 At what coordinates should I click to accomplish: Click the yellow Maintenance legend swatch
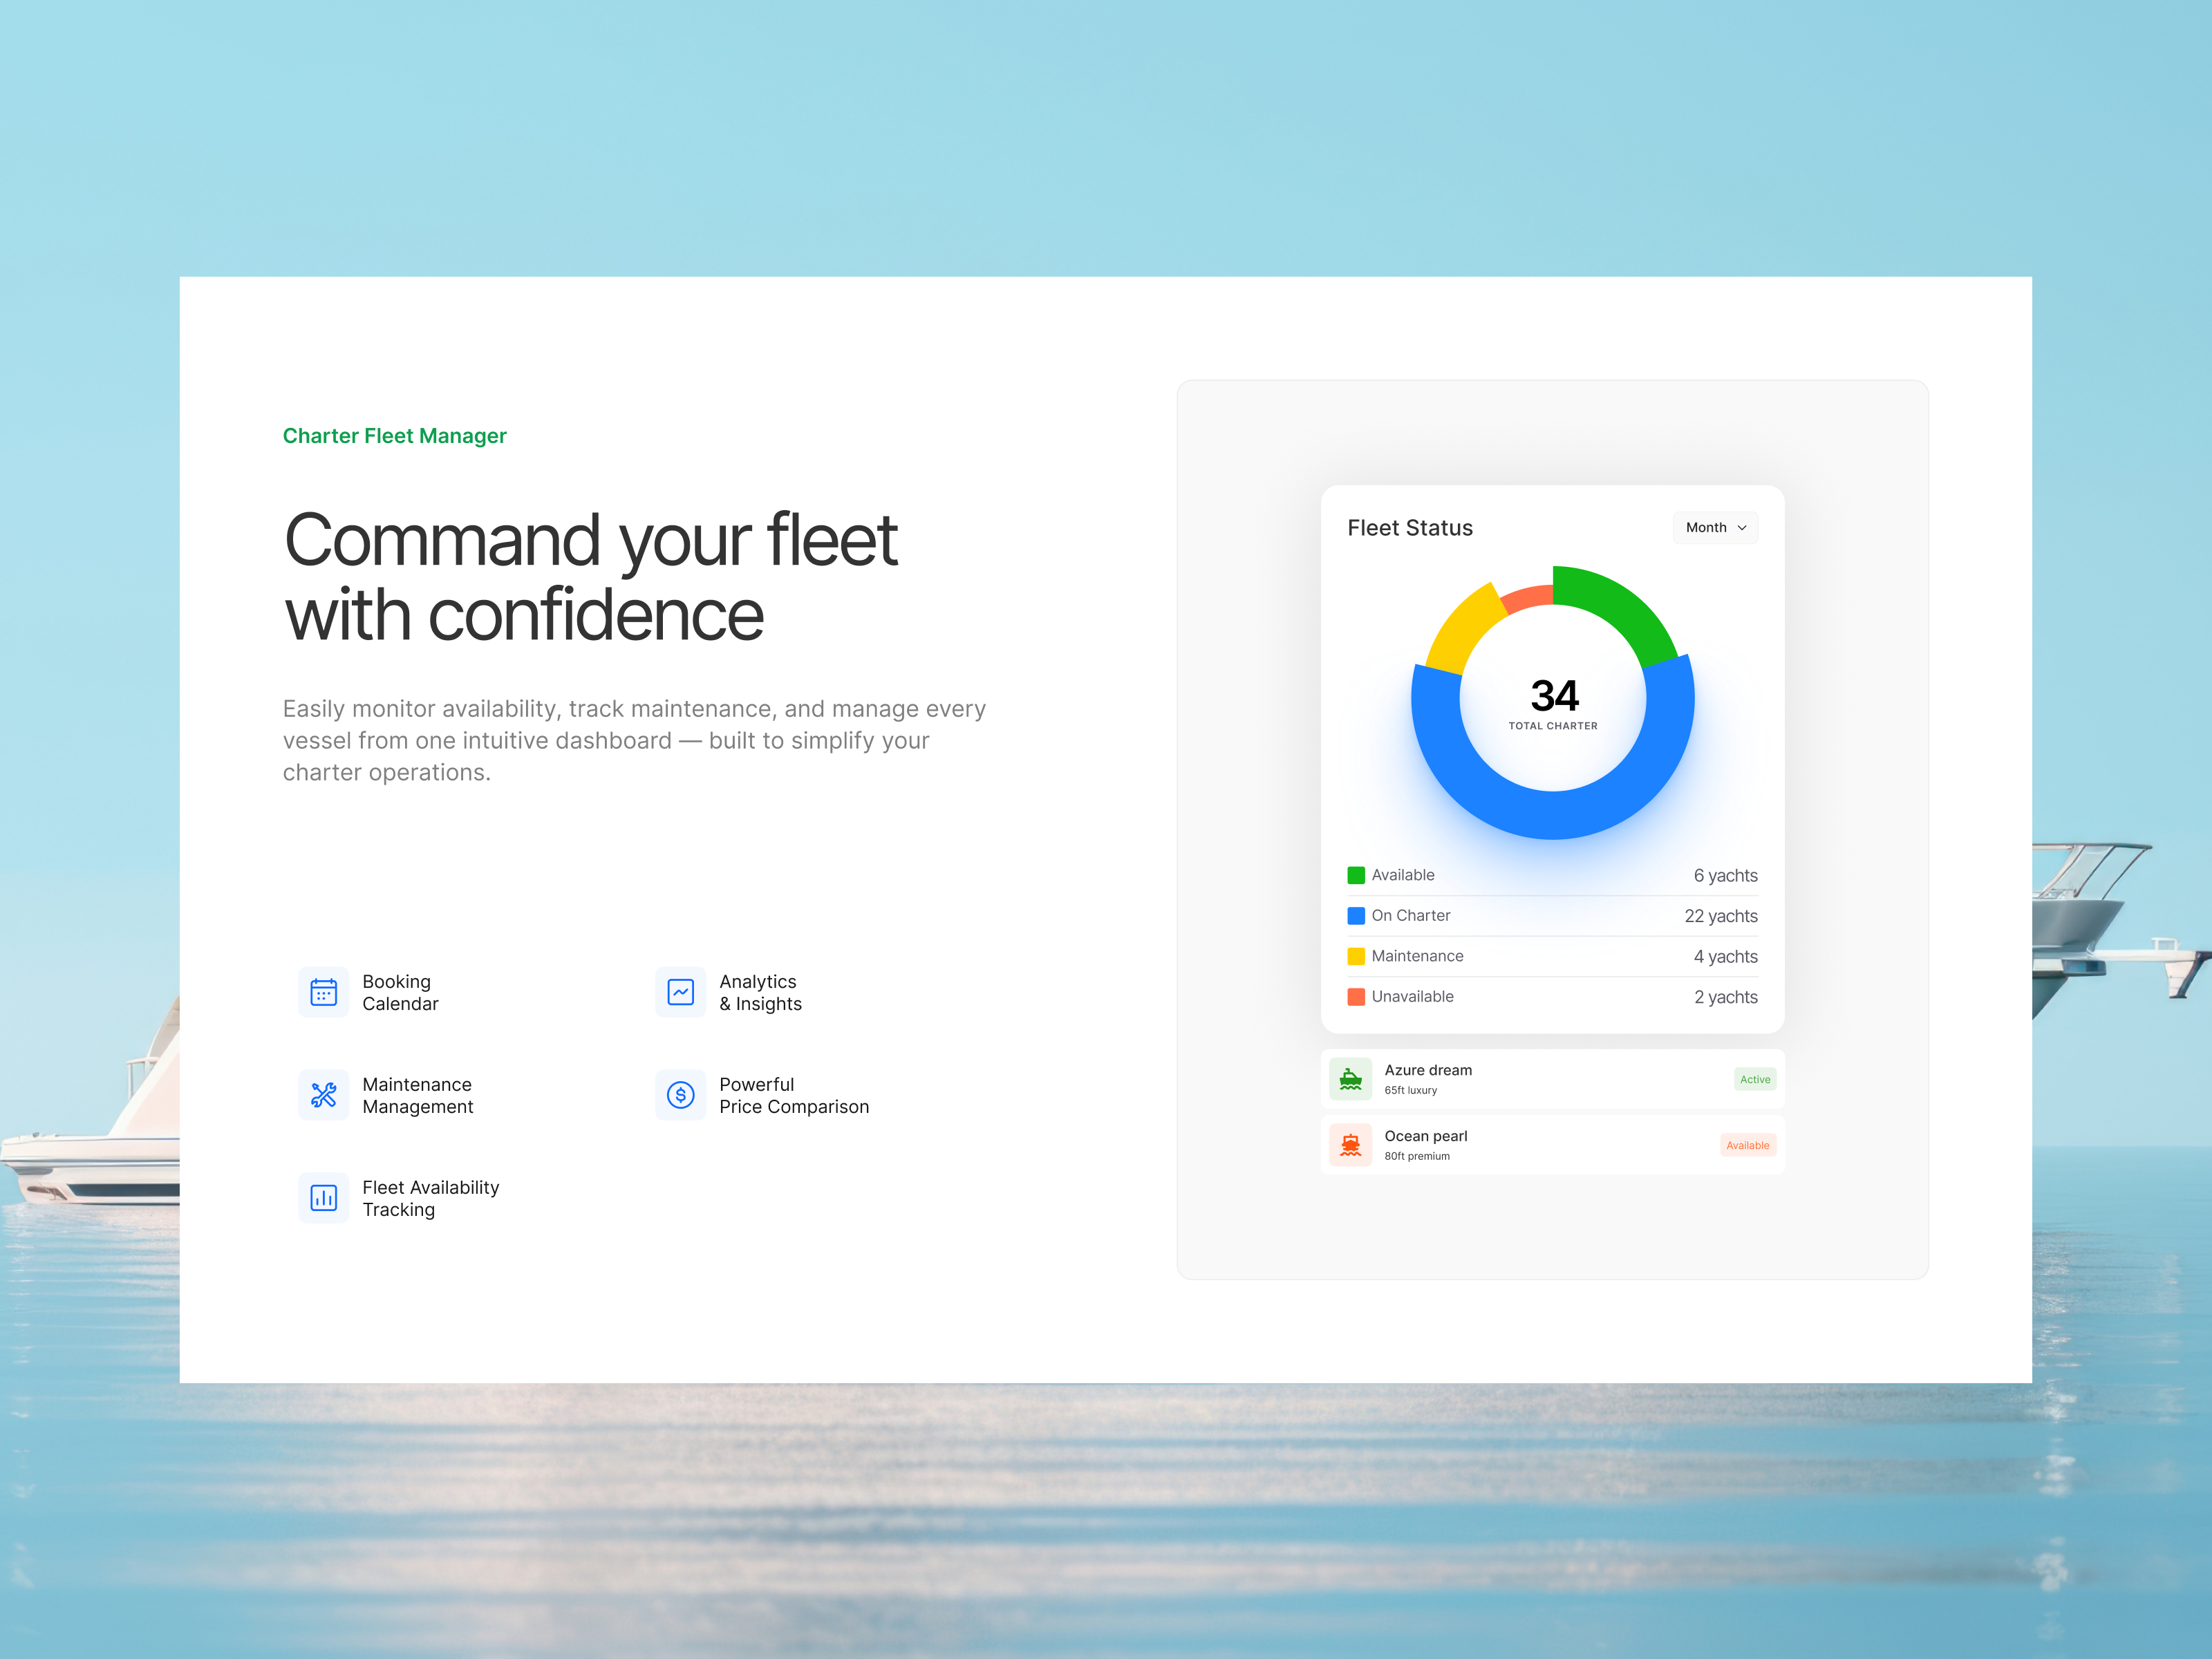1356,956
